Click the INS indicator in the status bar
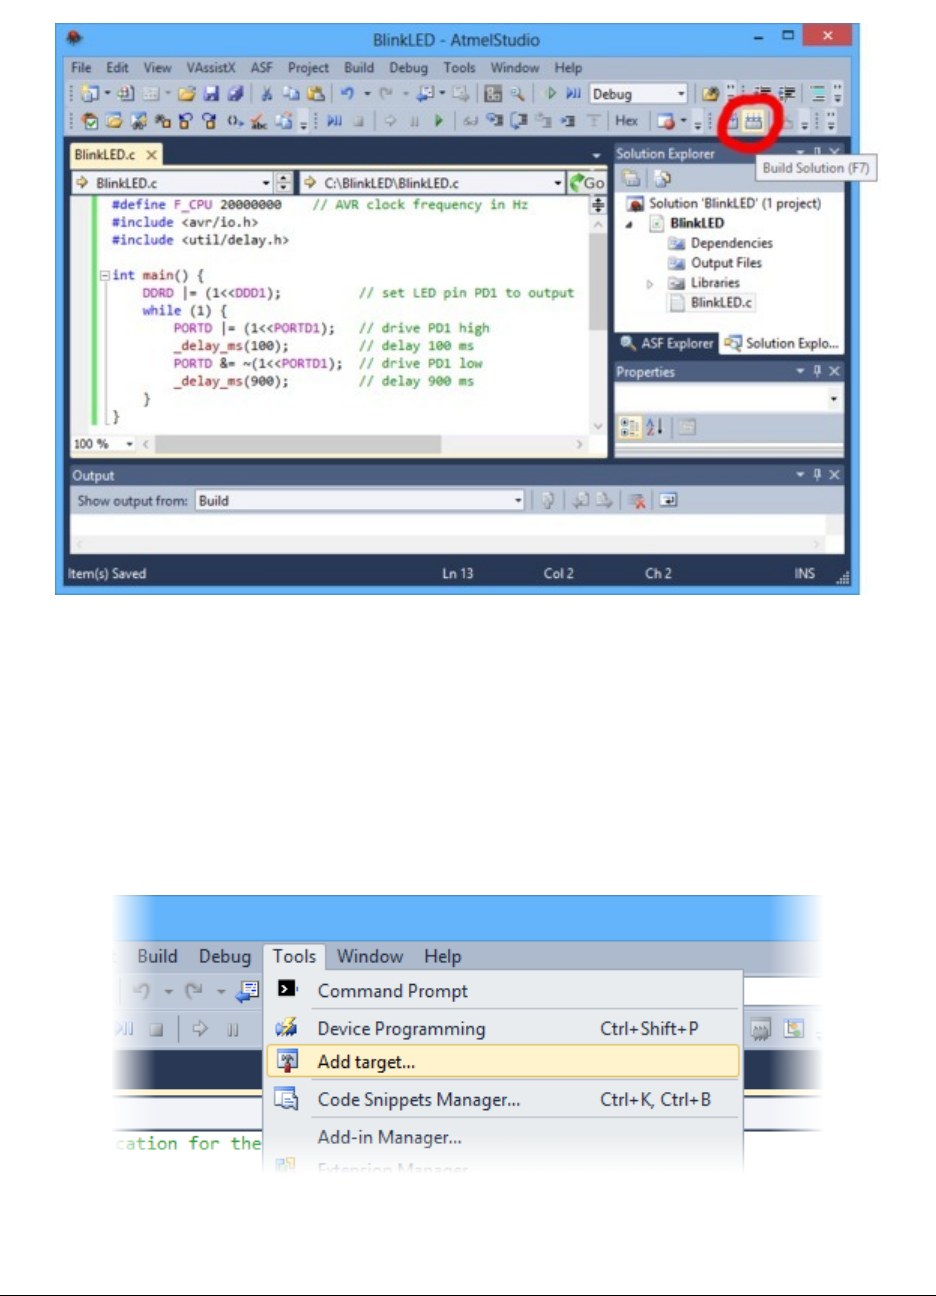Screen dimensions: 936x1296 (805, 573)
